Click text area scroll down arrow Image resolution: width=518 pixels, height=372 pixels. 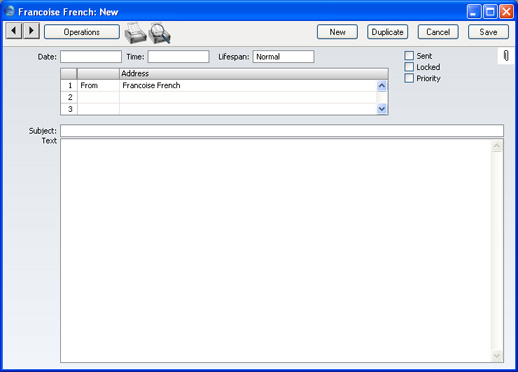(497, 356)
